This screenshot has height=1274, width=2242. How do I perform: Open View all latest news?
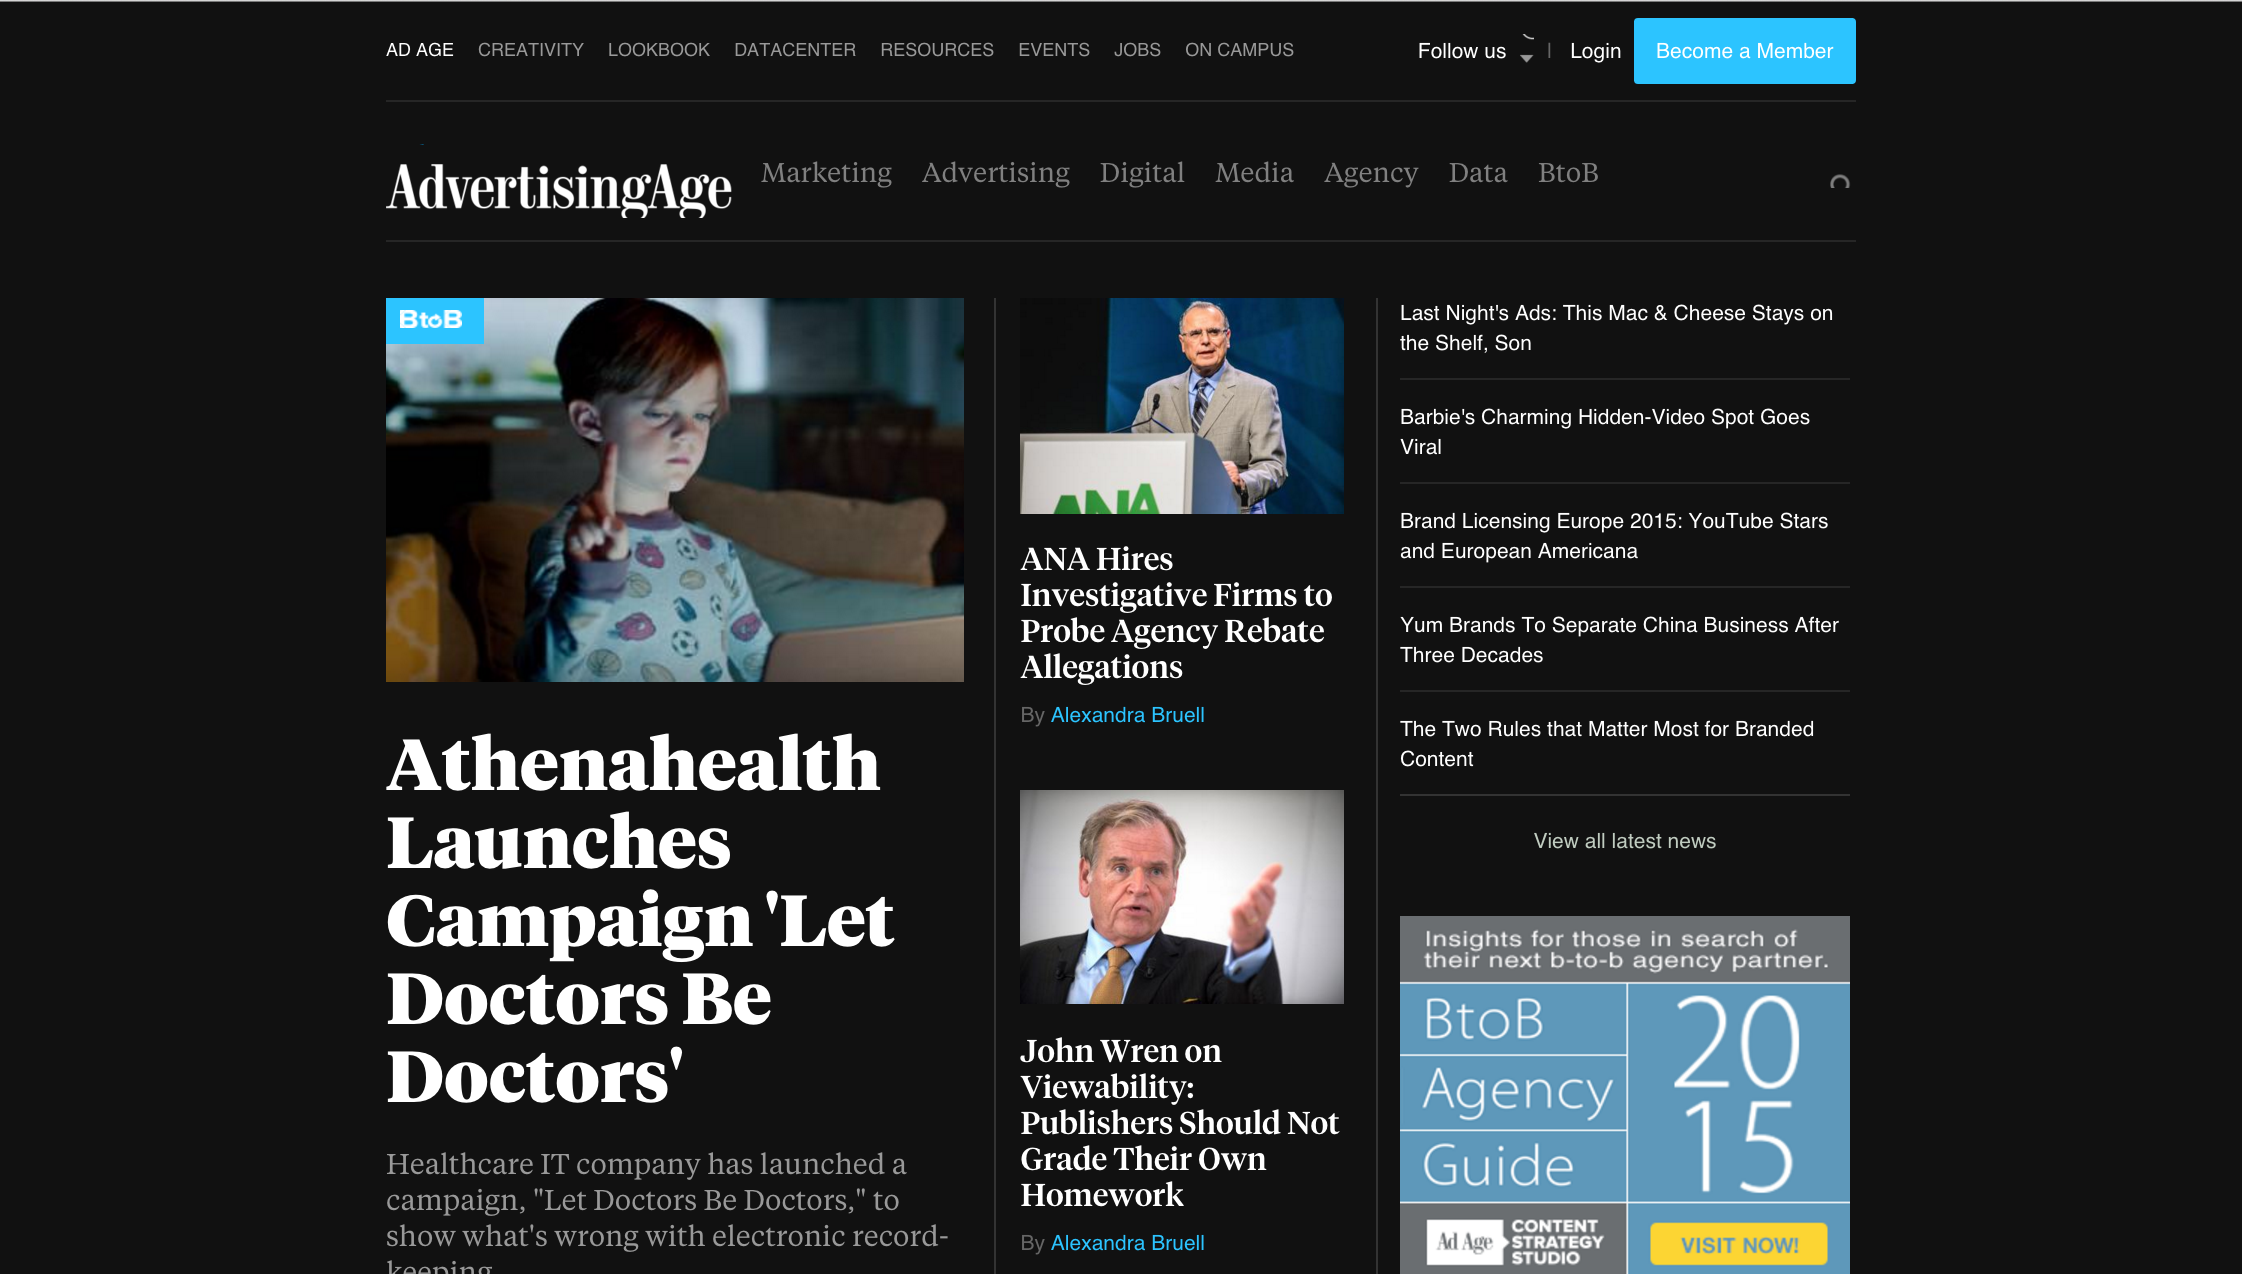click(x=1624, y=841)
